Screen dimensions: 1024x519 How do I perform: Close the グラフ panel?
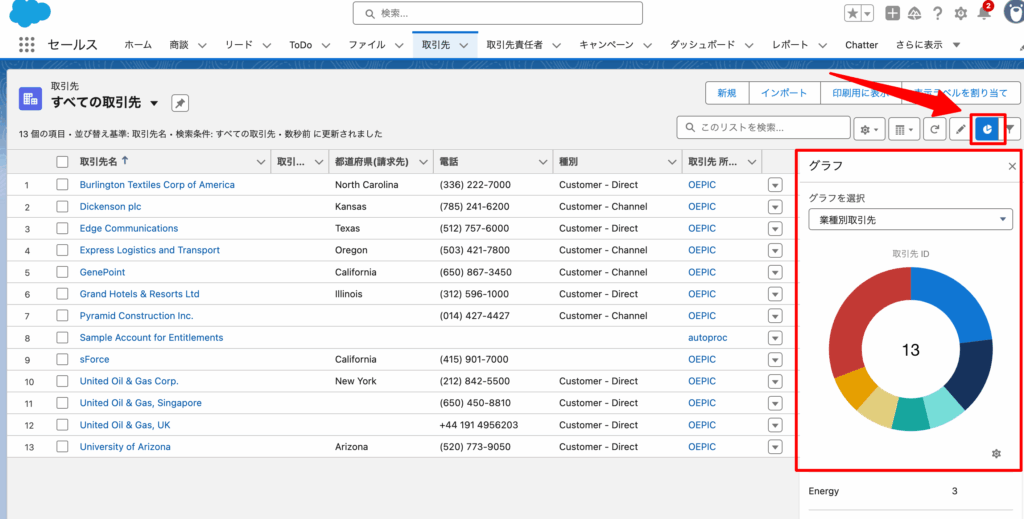1012,166
